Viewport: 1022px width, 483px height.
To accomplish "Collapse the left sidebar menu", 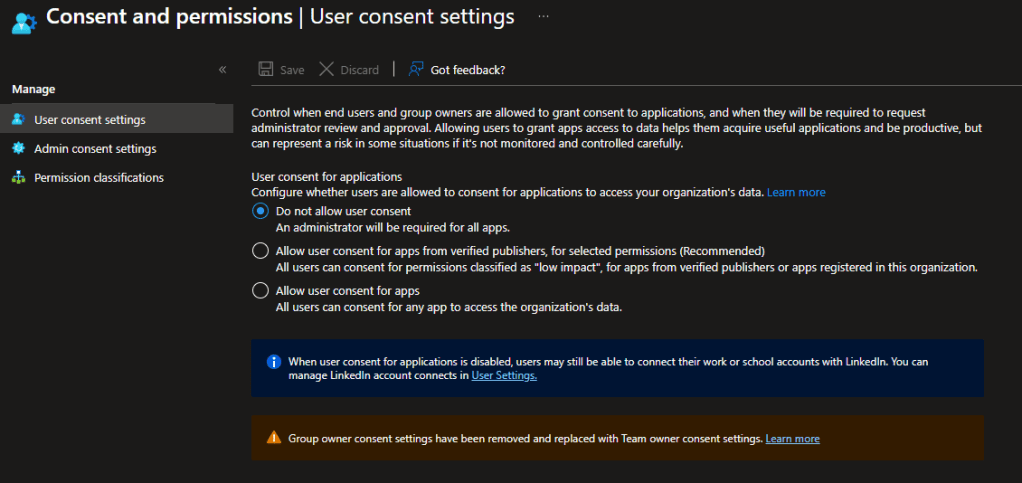I will click(x=222, y=70).
